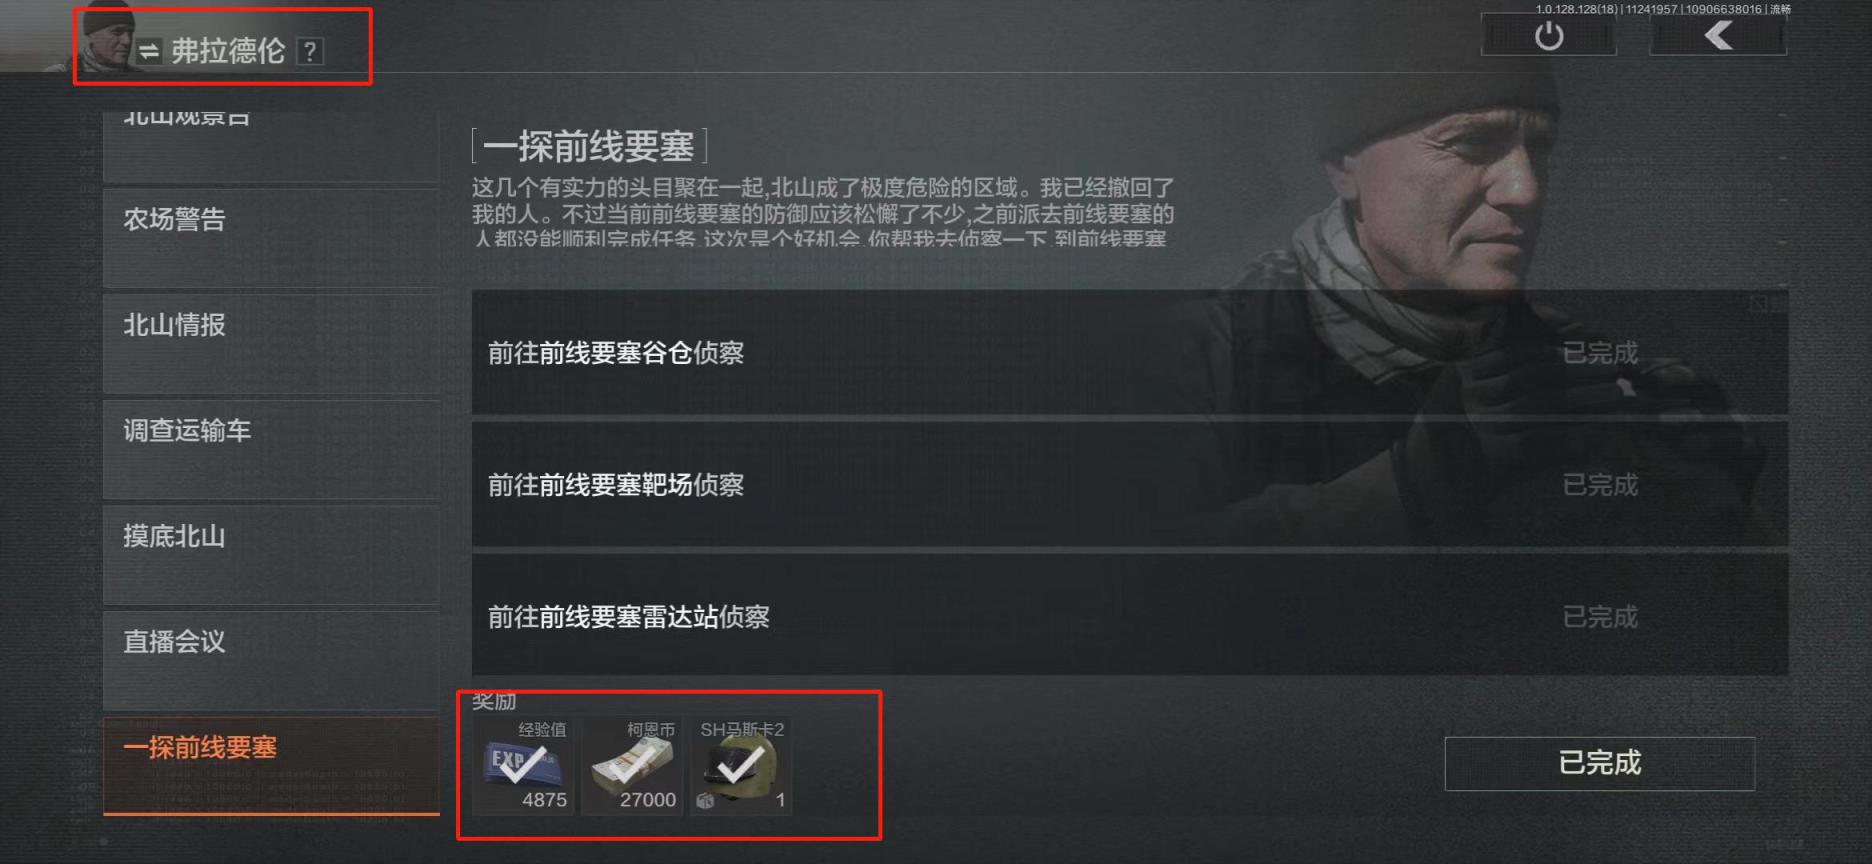Viewport: 1872px width, 864px height.
Task: Select the highlighted 一探前线要塞 quest
Action: (271, 765)
